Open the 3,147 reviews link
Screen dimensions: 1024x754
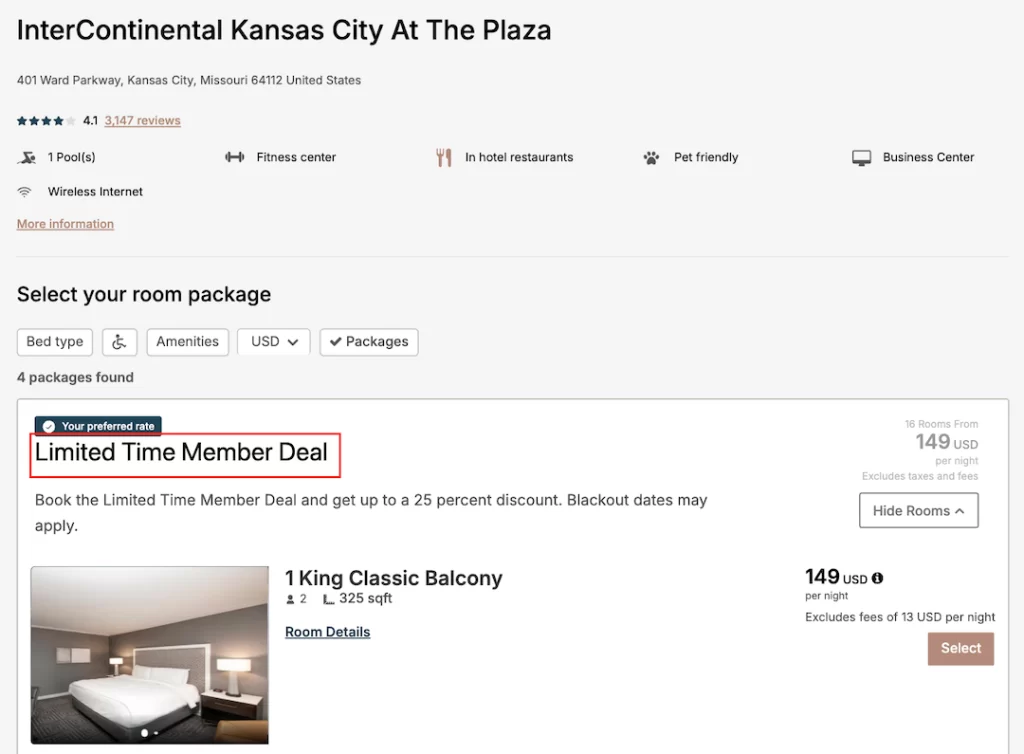142,121
